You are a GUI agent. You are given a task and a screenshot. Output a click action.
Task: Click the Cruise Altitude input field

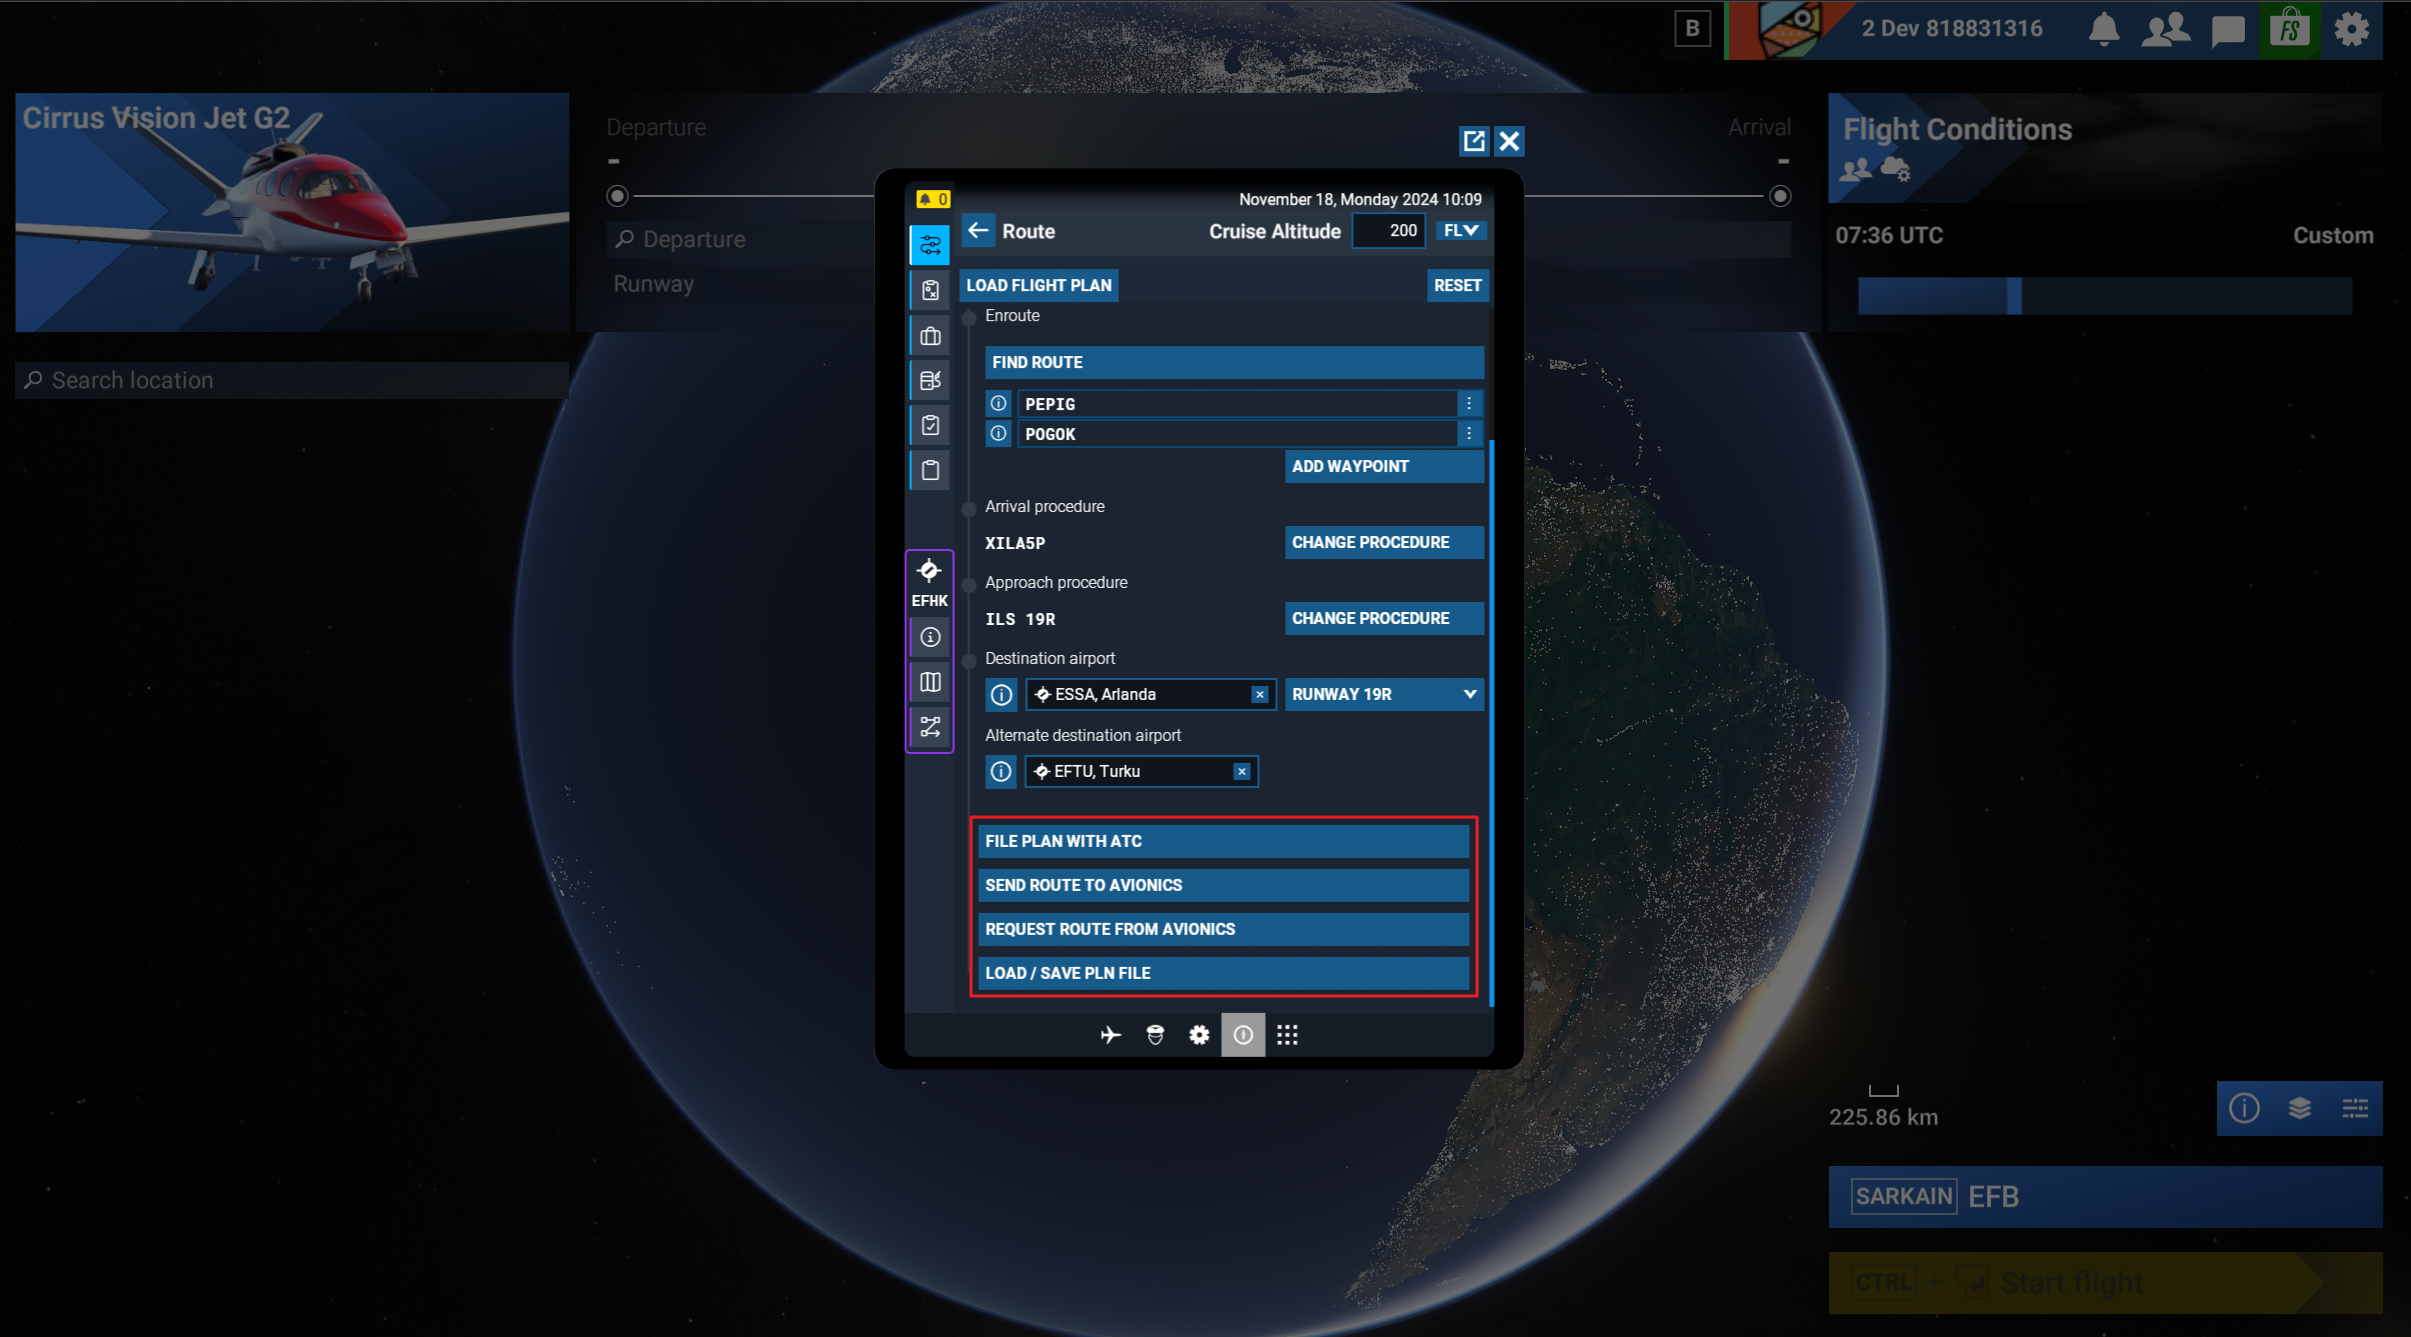point(1388,231)
